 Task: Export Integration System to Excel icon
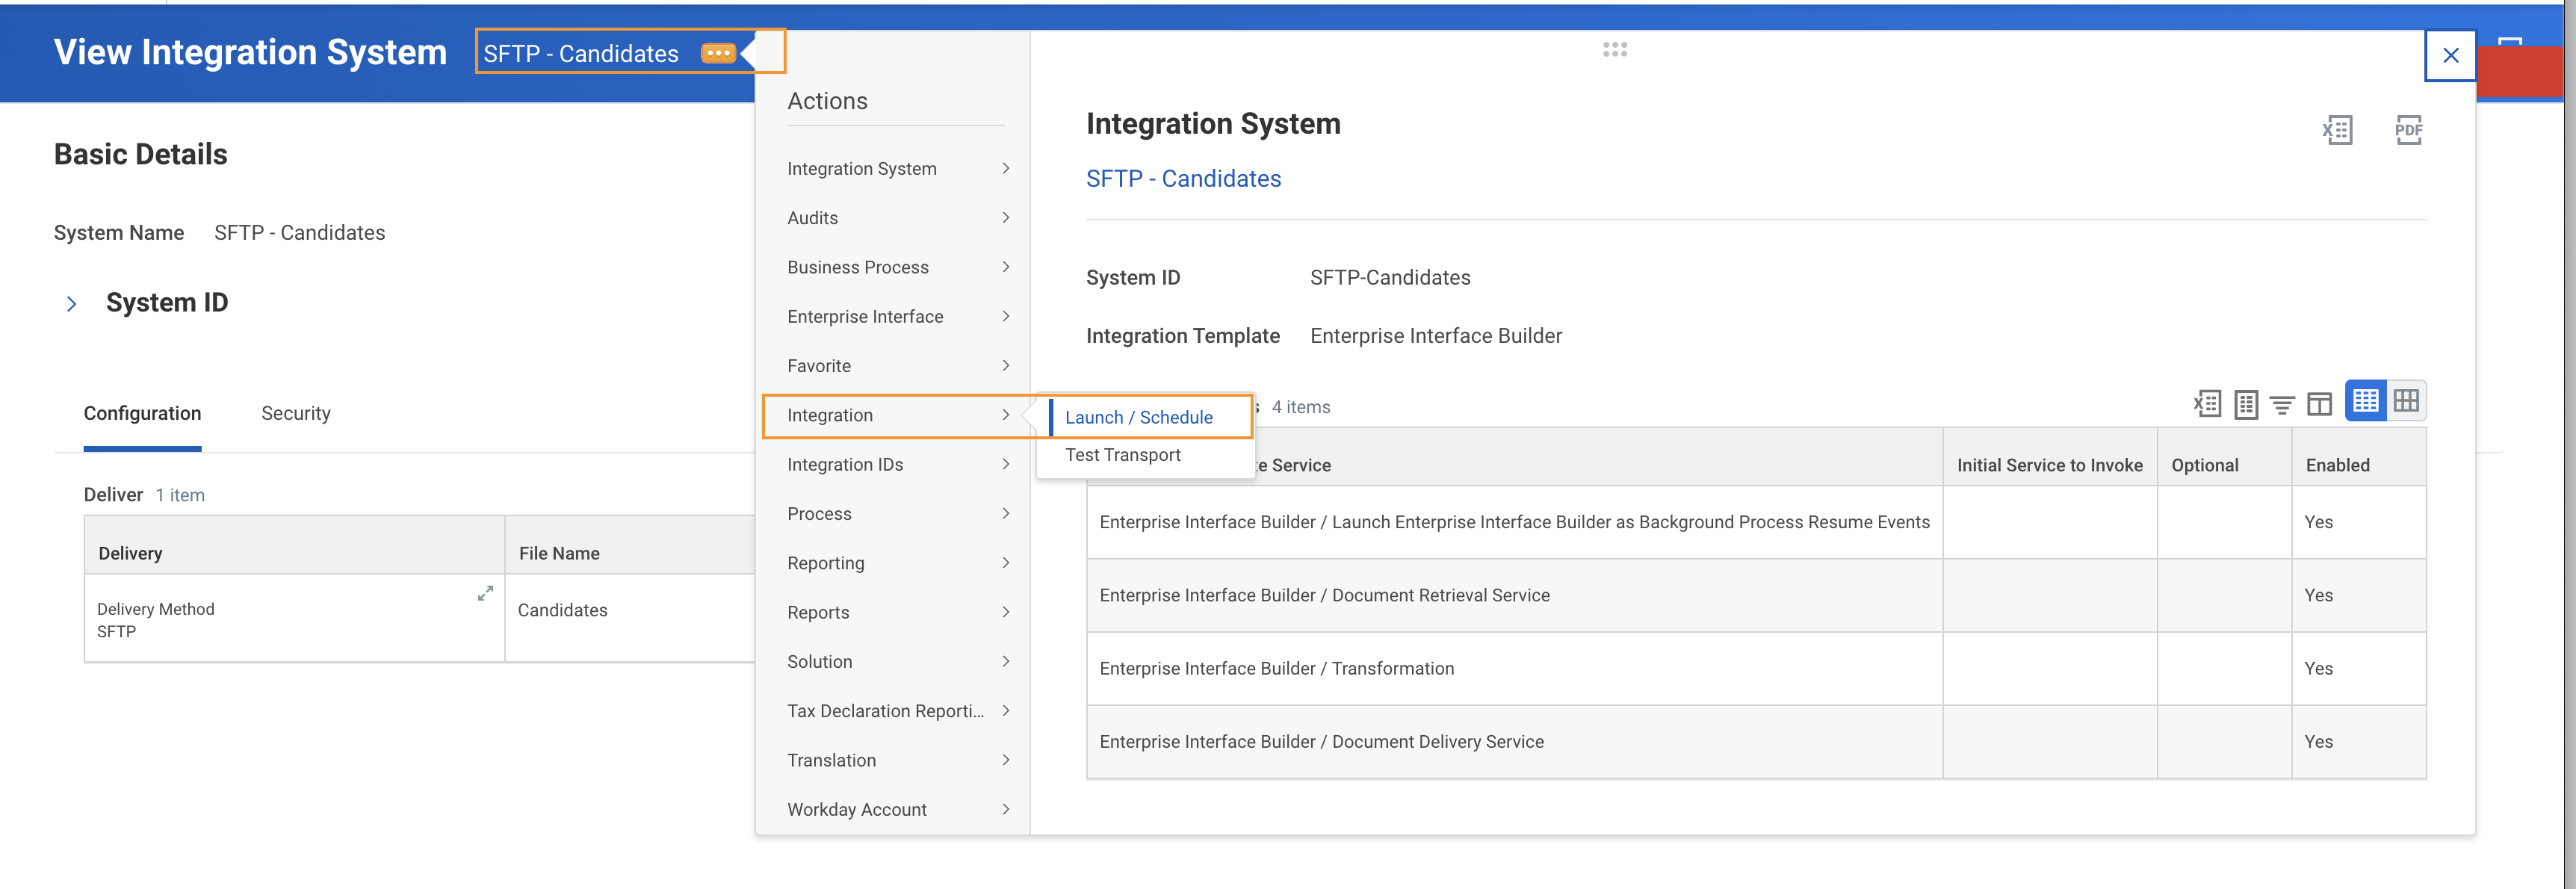pyautogui.click(x=2337, y=130)
